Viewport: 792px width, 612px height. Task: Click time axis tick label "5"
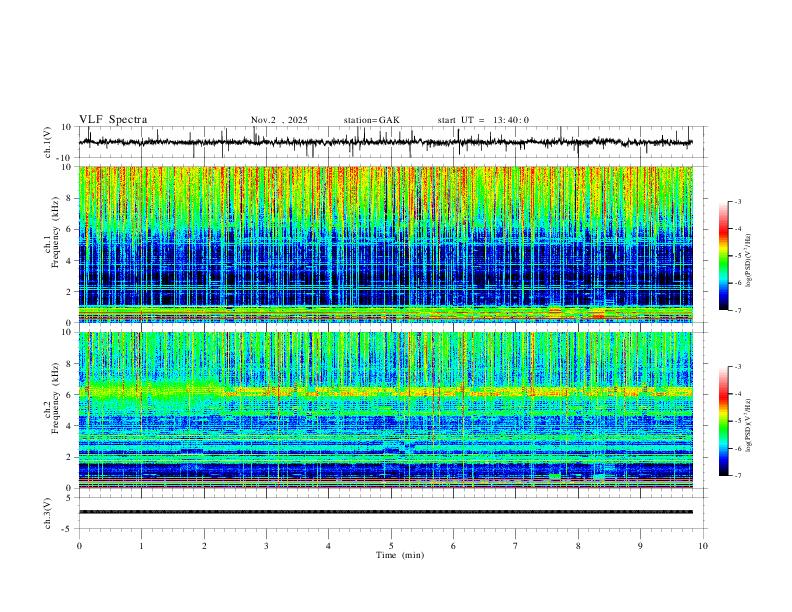click(x=391, y=546)
